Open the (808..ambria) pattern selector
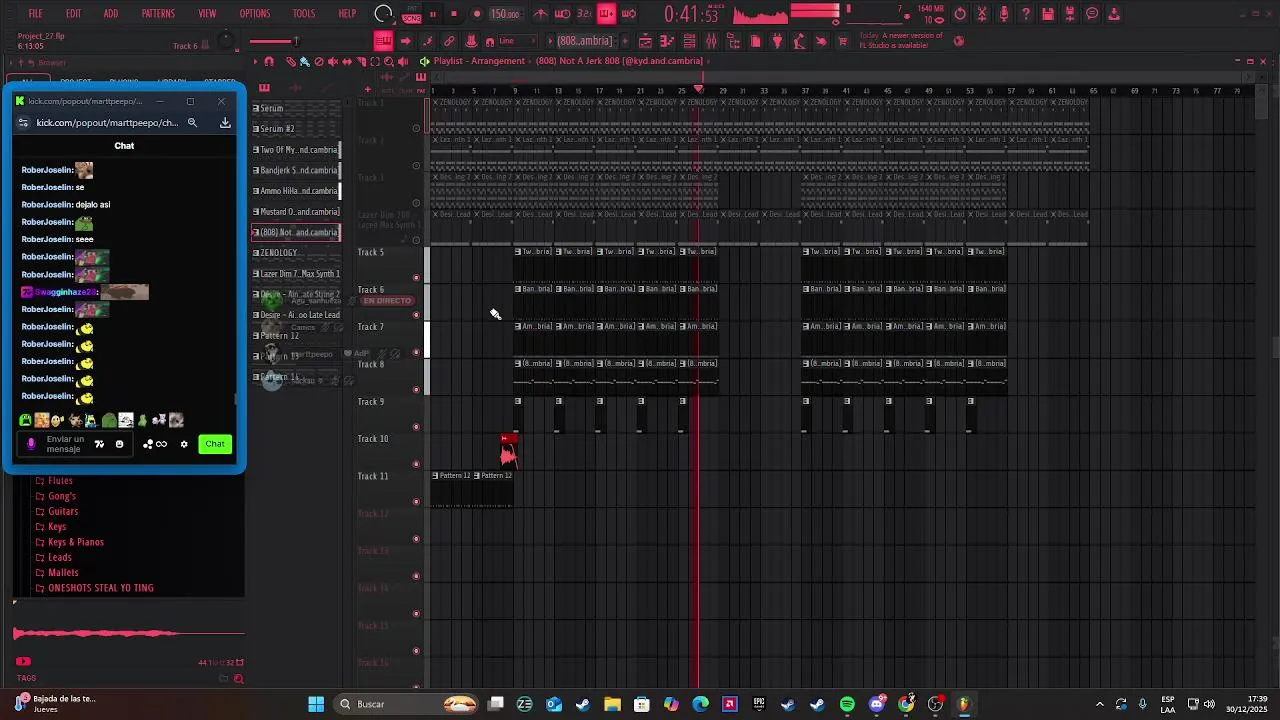Image resolution: width=1280 pixels, height=720 pixels. (x=585, y=41)
